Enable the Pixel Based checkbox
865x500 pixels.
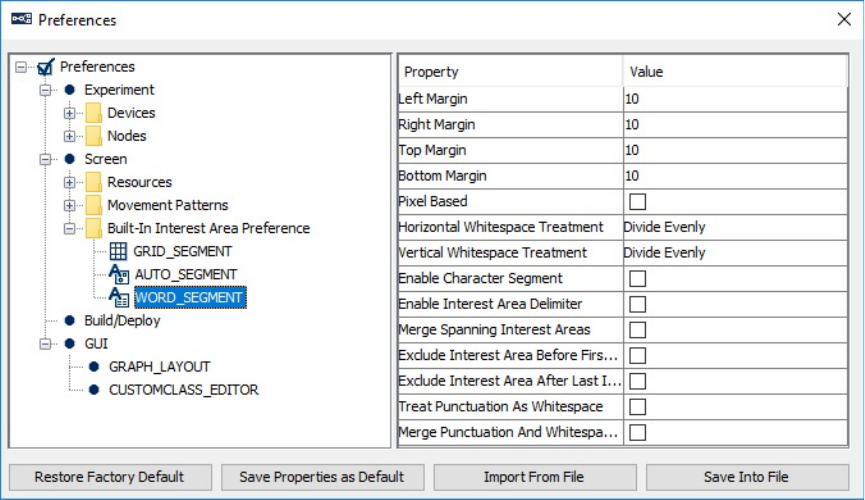[637, 201]
